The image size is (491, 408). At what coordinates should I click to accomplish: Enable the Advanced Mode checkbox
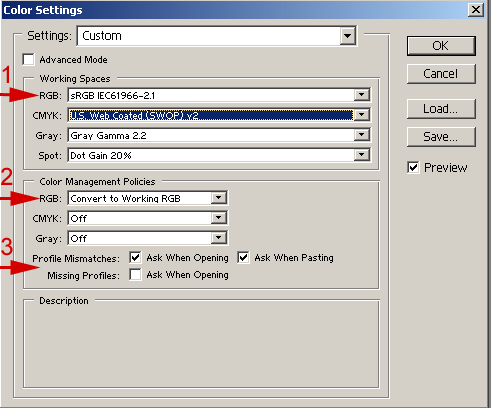click(x=29, y=60)
